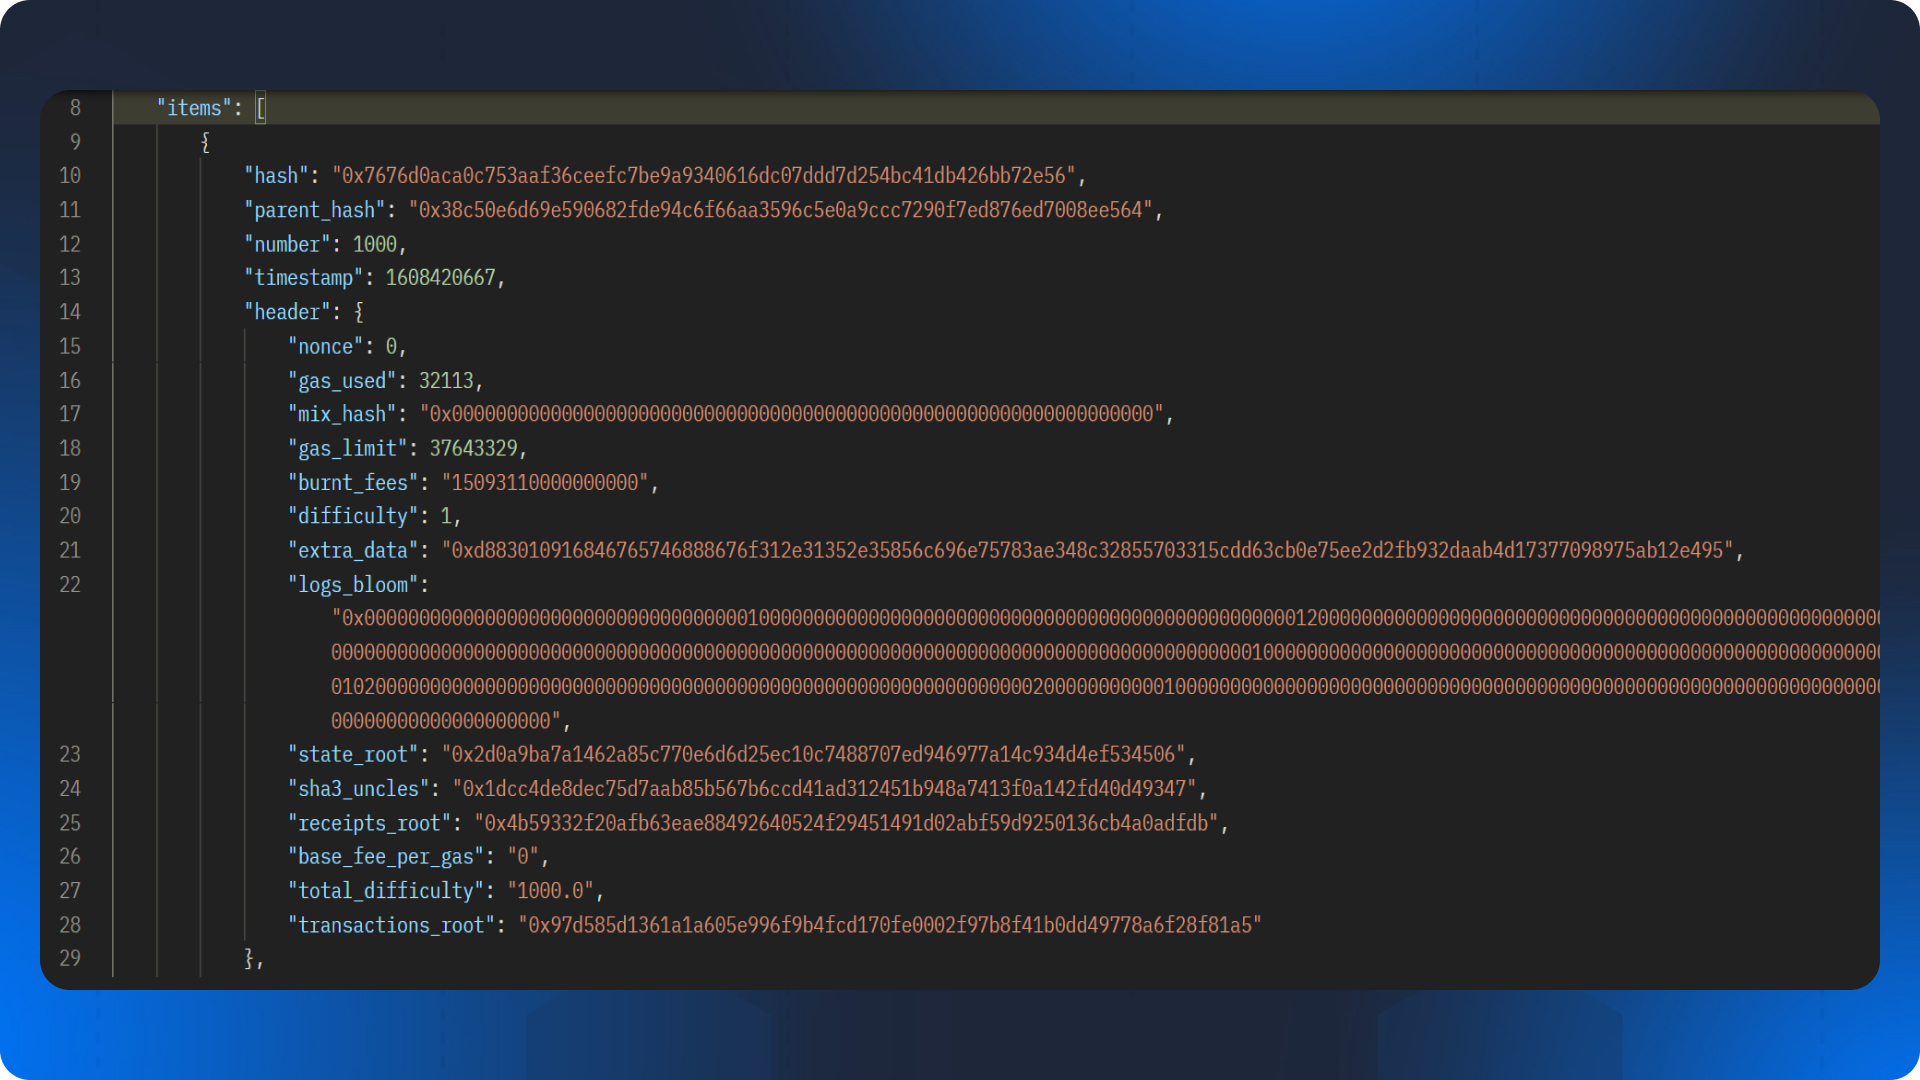Click the "extra_data" key
Image resolution: width=1920 pixels, height=1080 pixels.
tap(353, 551)
